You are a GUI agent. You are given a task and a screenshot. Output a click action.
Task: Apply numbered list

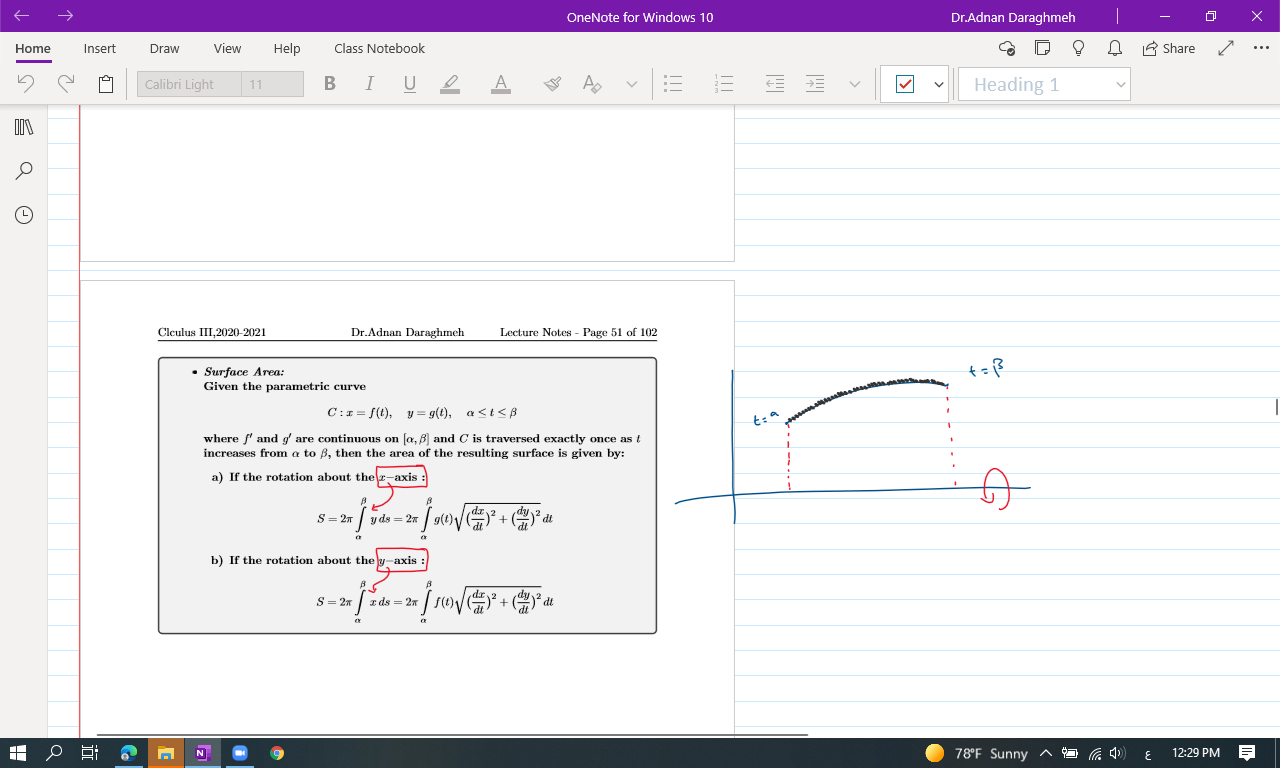click(725, 84)
